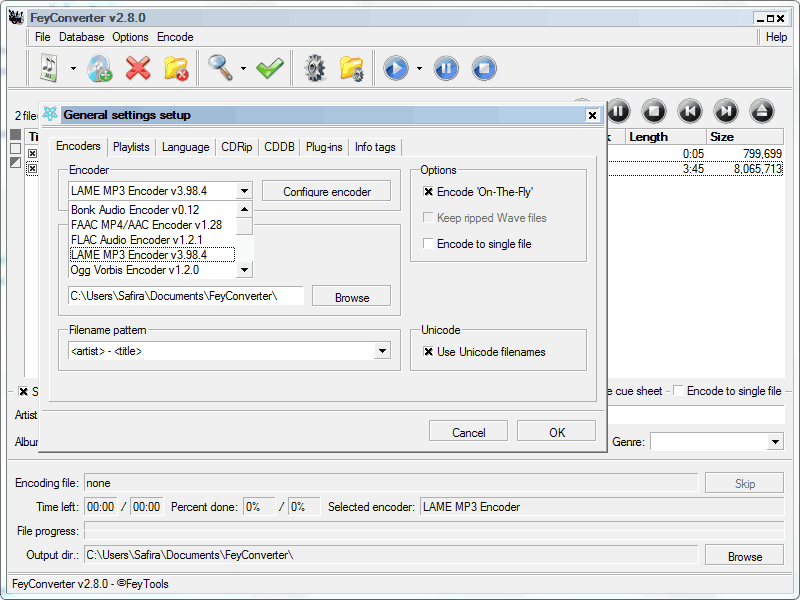The height and width of the screenshot is (600, 800).
Task: Click the folder-with-gear encoder configuration icon
Action: pyautogui.click(x=352, y=68)
